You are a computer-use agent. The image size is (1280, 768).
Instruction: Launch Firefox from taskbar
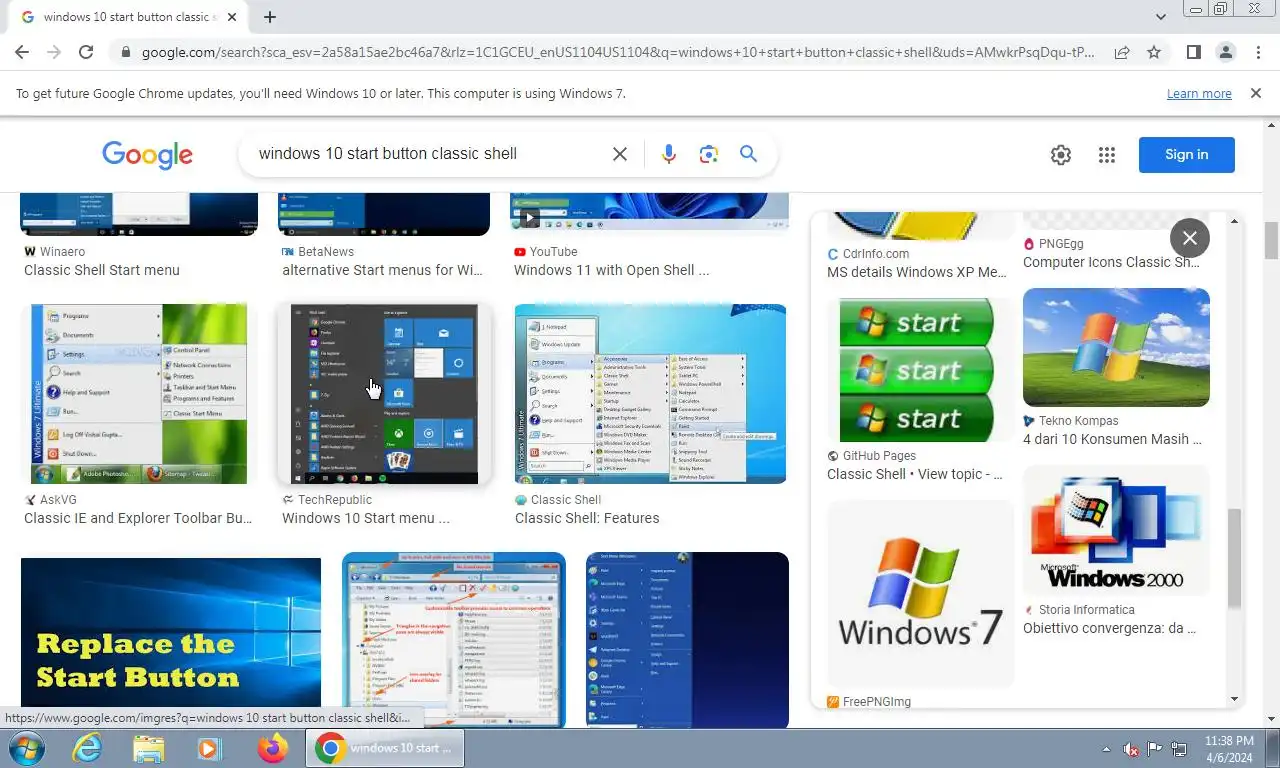(x=272, y=748)
